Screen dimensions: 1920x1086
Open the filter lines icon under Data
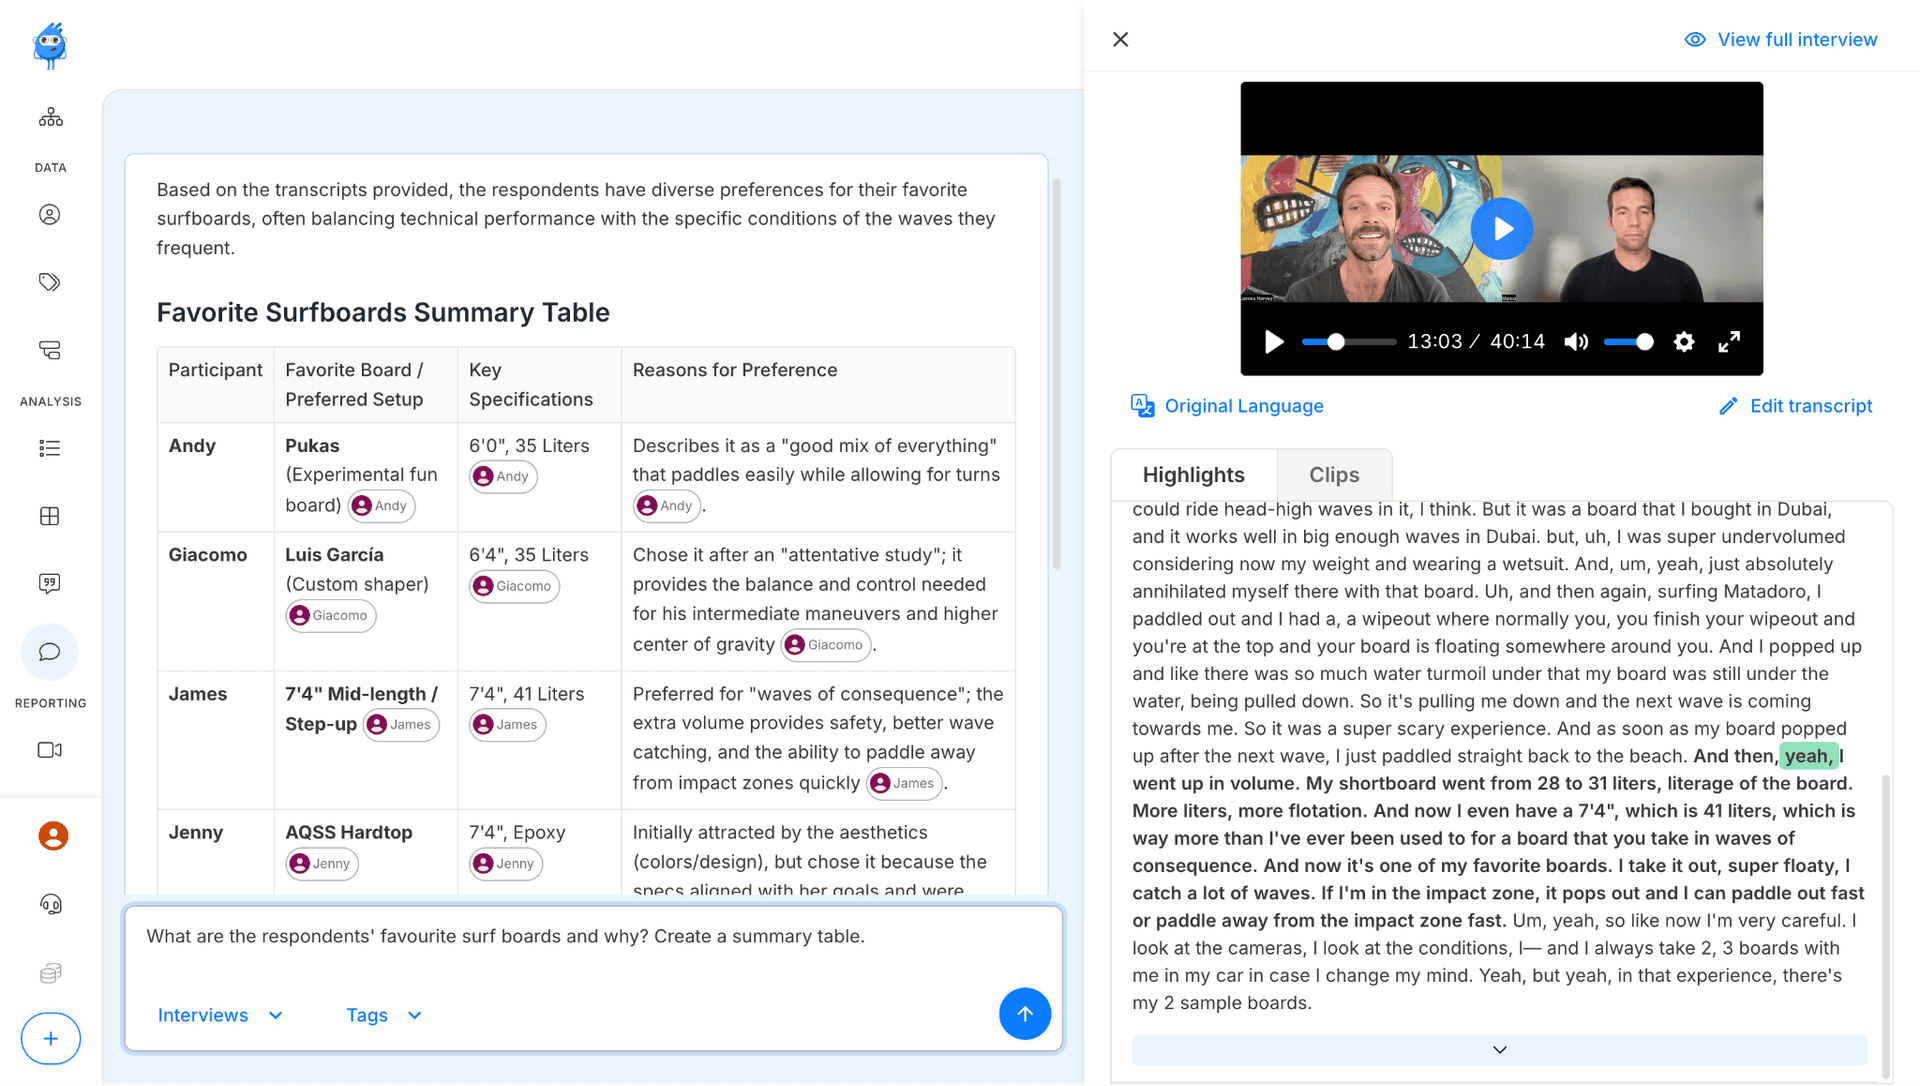pyautogui.click(x=50, y=350)
